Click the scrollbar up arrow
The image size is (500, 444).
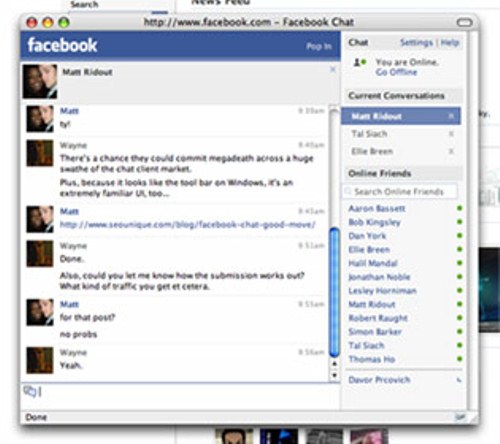click(334, 364)
